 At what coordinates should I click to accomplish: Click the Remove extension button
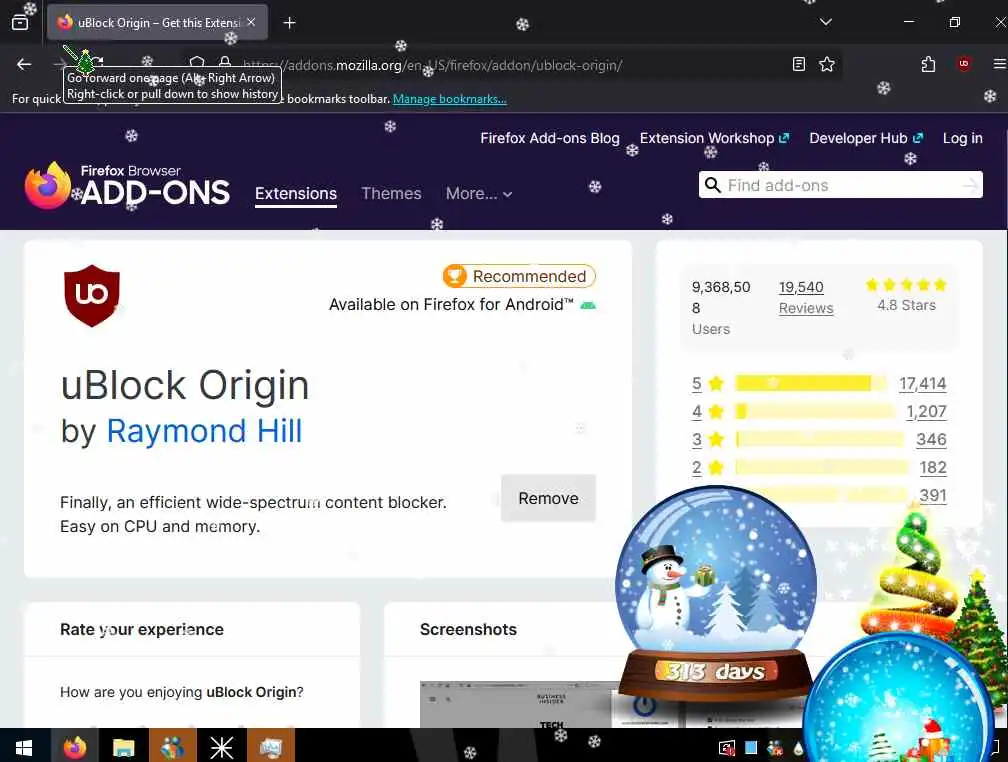(x=548, y=498)
